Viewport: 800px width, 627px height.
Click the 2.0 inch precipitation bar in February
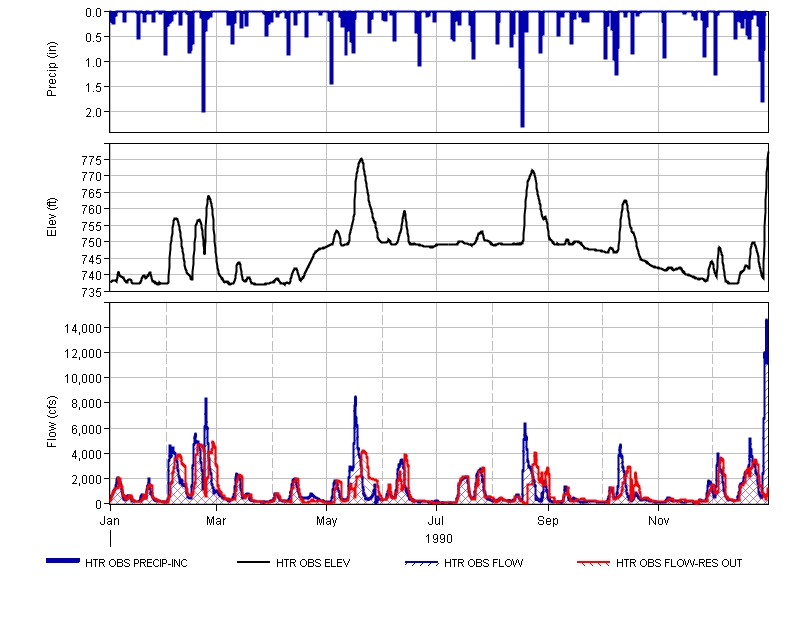click(203, 62)
